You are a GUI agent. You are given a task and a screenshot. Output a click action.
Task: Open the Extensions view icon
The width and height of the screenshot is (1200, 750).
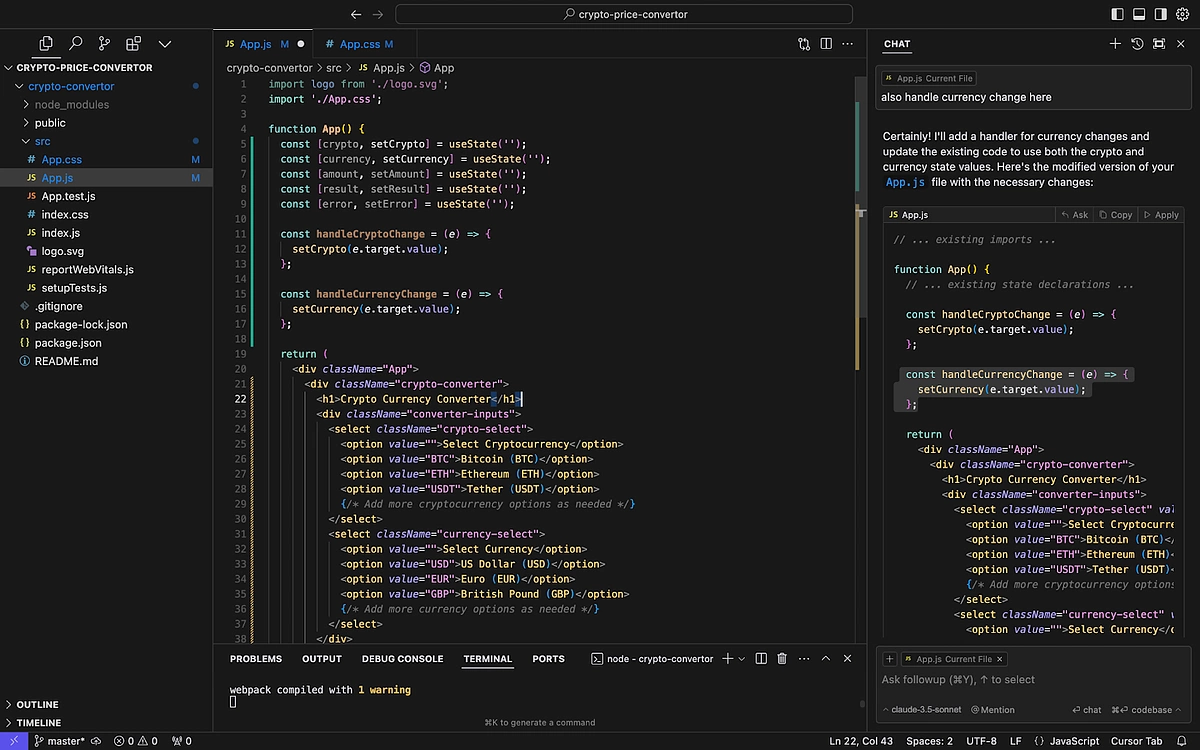click(x=133, y=44)
